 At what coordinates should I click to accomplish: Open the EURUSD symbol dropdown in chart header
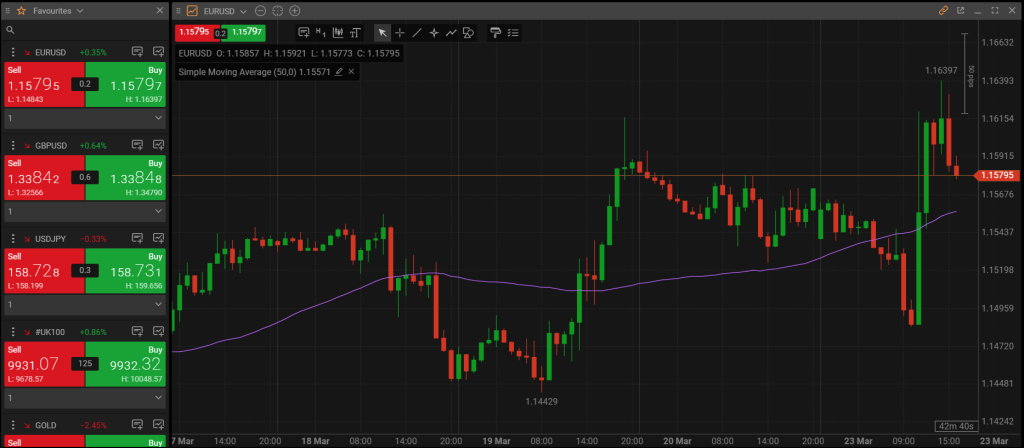pos(241,10)
